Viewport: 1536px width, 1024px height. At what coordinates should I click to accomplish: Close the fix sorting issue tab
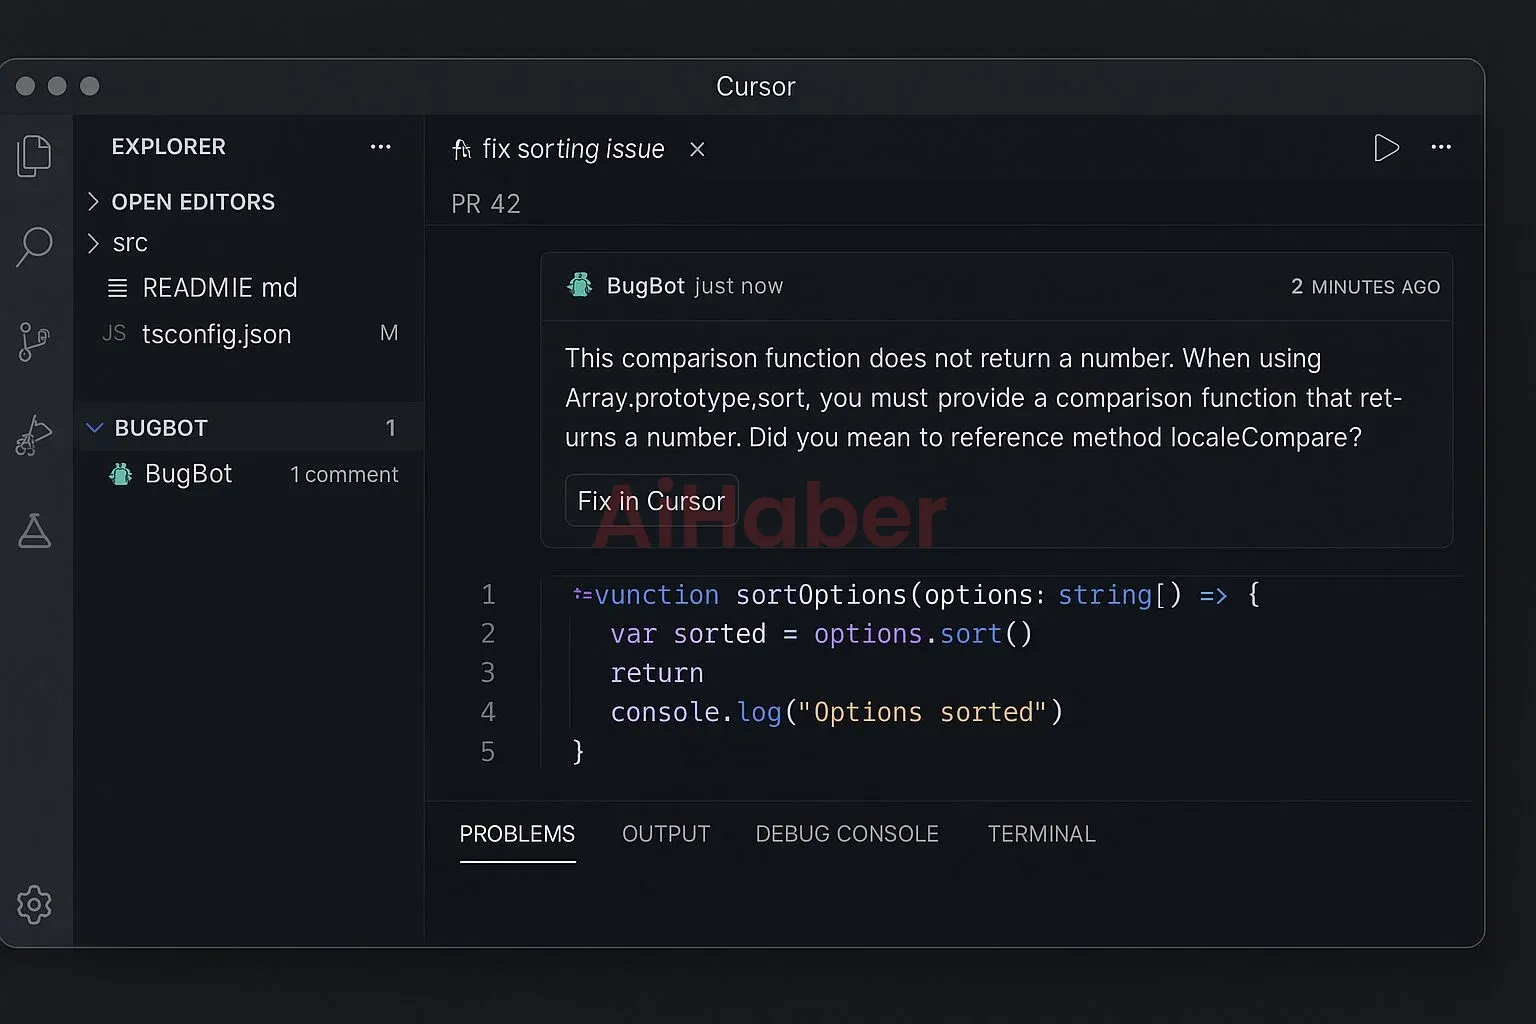[697, 149]
